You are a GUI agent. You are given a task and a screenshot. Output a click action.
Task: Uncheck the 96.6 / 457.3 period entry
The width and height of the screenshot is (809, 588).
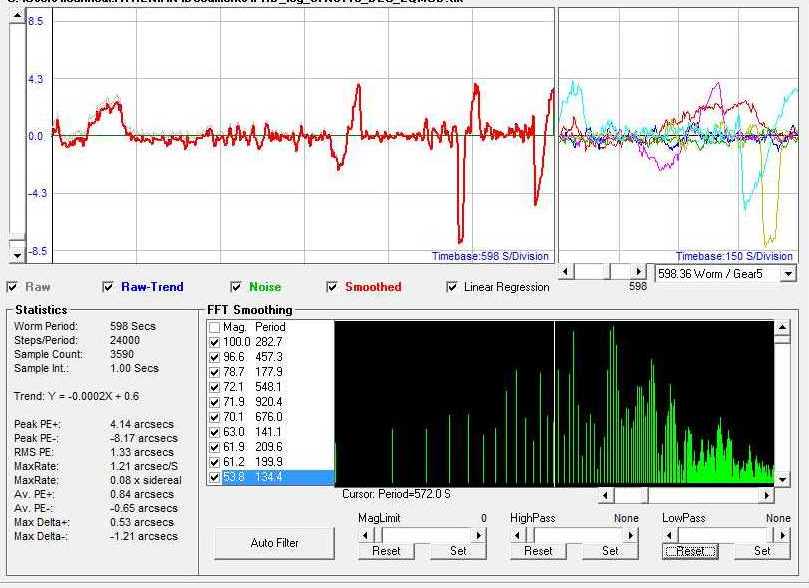pos(215,357)
